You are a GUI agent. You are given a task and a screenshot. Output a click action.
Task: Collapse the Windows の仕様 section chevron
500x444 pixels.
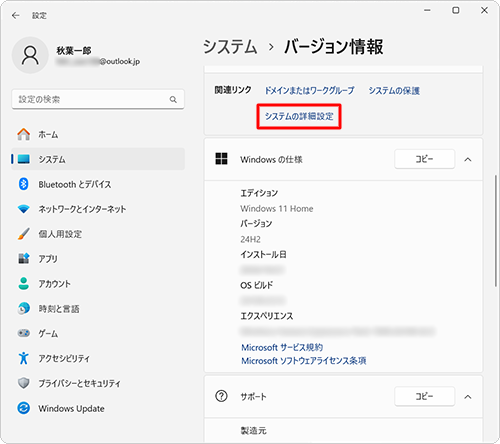468,159
